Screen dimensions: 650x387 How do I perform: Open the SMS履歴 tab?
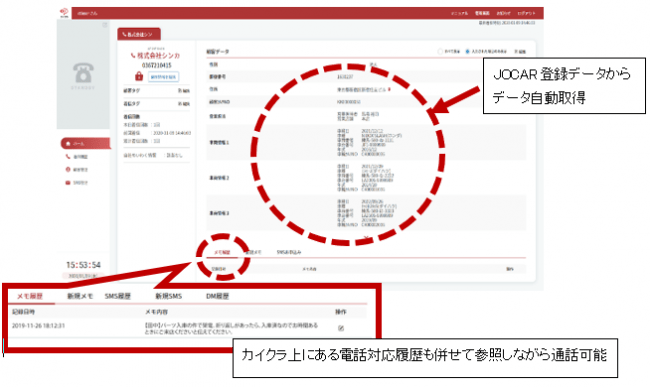[x=118, y=296]
